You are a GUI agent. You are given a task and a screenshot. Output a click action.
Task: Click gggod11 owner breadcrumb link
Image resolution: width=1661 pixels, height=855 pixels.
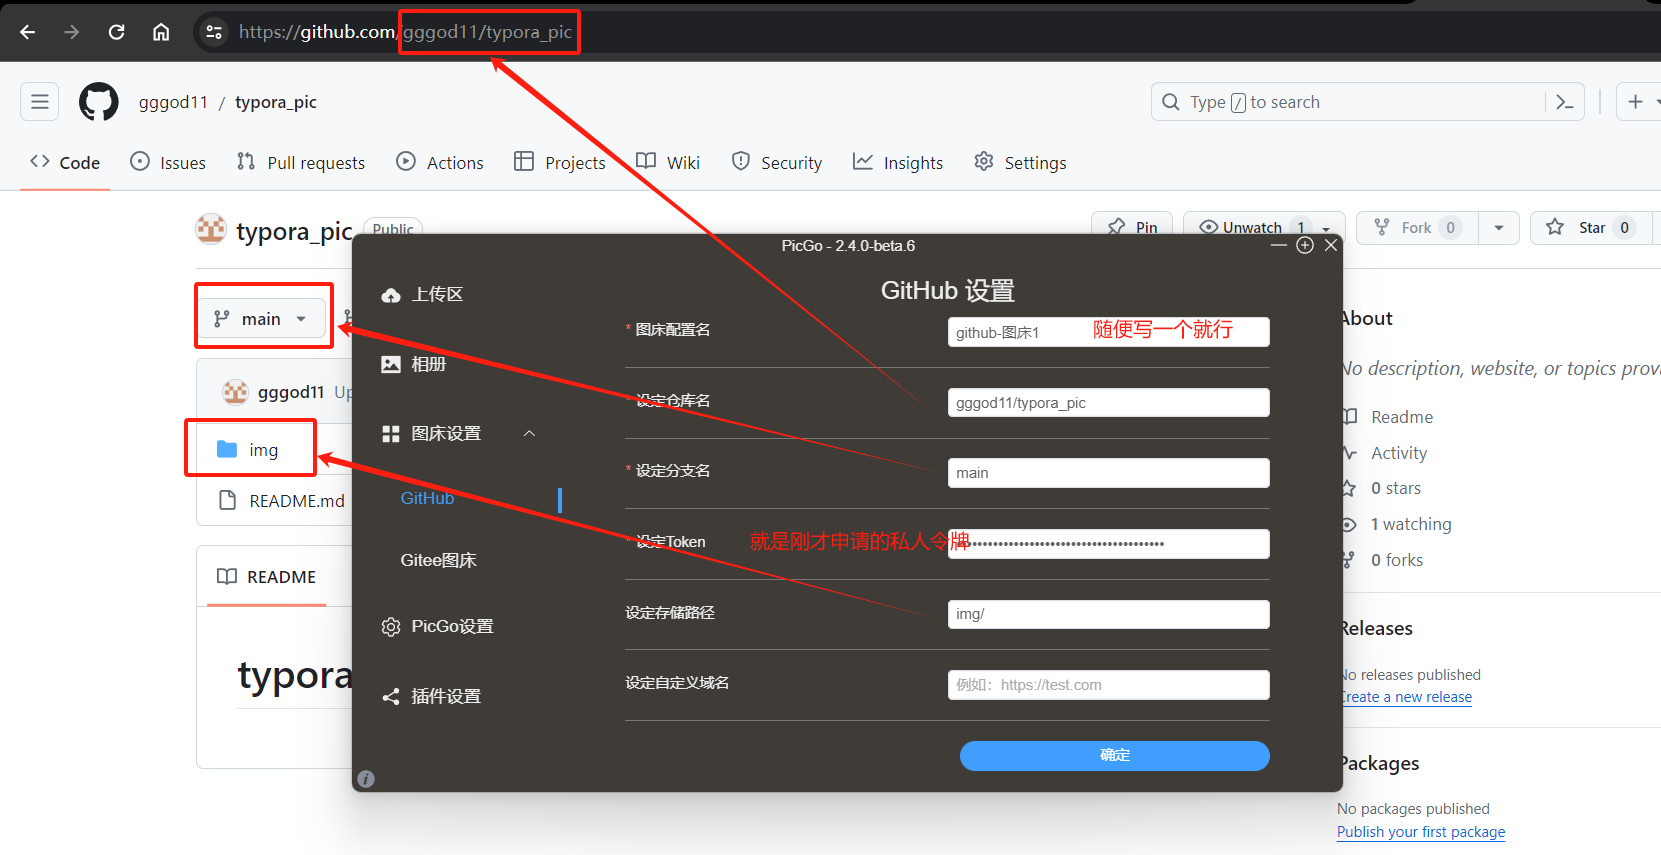[173, 102]
